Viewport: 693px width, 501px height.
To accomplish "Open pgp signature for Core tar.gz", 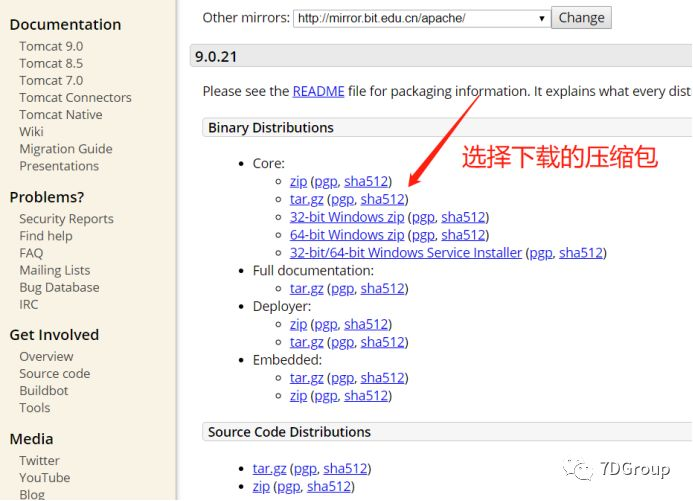I will point(343,200).
